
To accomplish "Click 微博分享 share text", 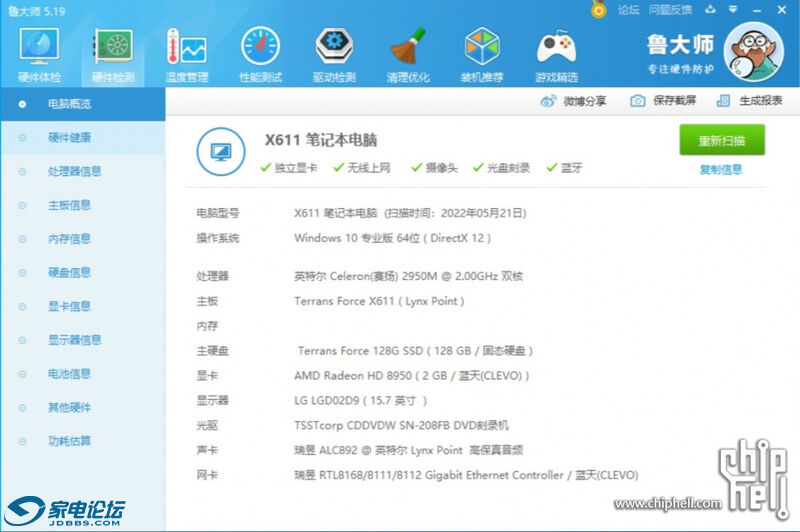I will (x=585, y=101).
